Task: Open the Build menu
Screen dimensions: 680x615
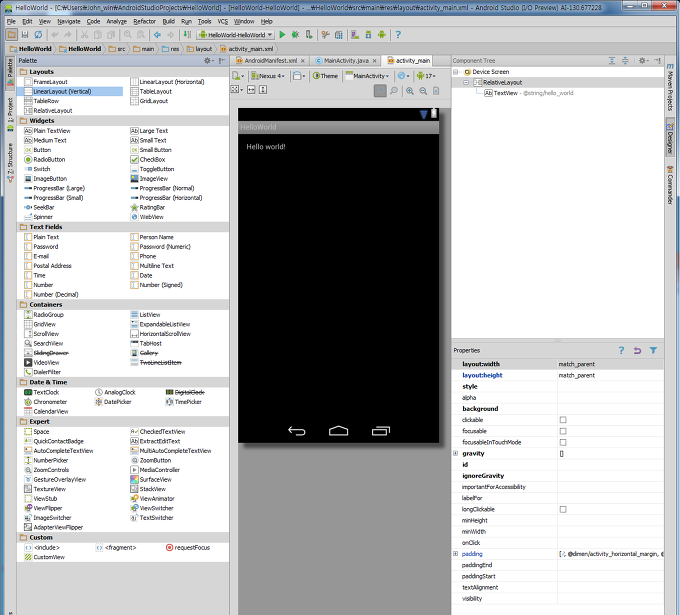Action: tap(168, 21)
